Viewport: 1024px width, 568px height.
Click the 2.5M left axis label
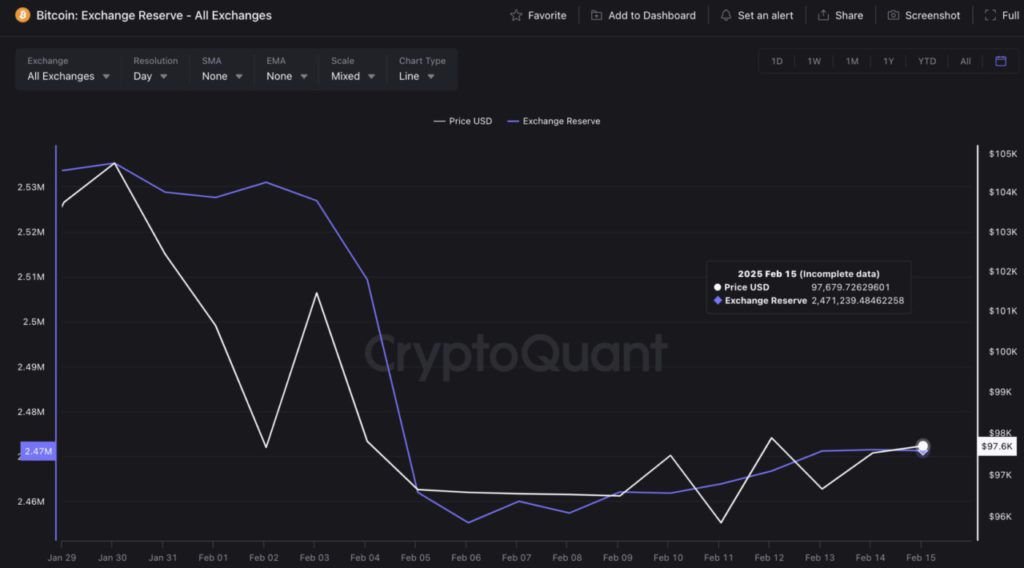[33, 322]
